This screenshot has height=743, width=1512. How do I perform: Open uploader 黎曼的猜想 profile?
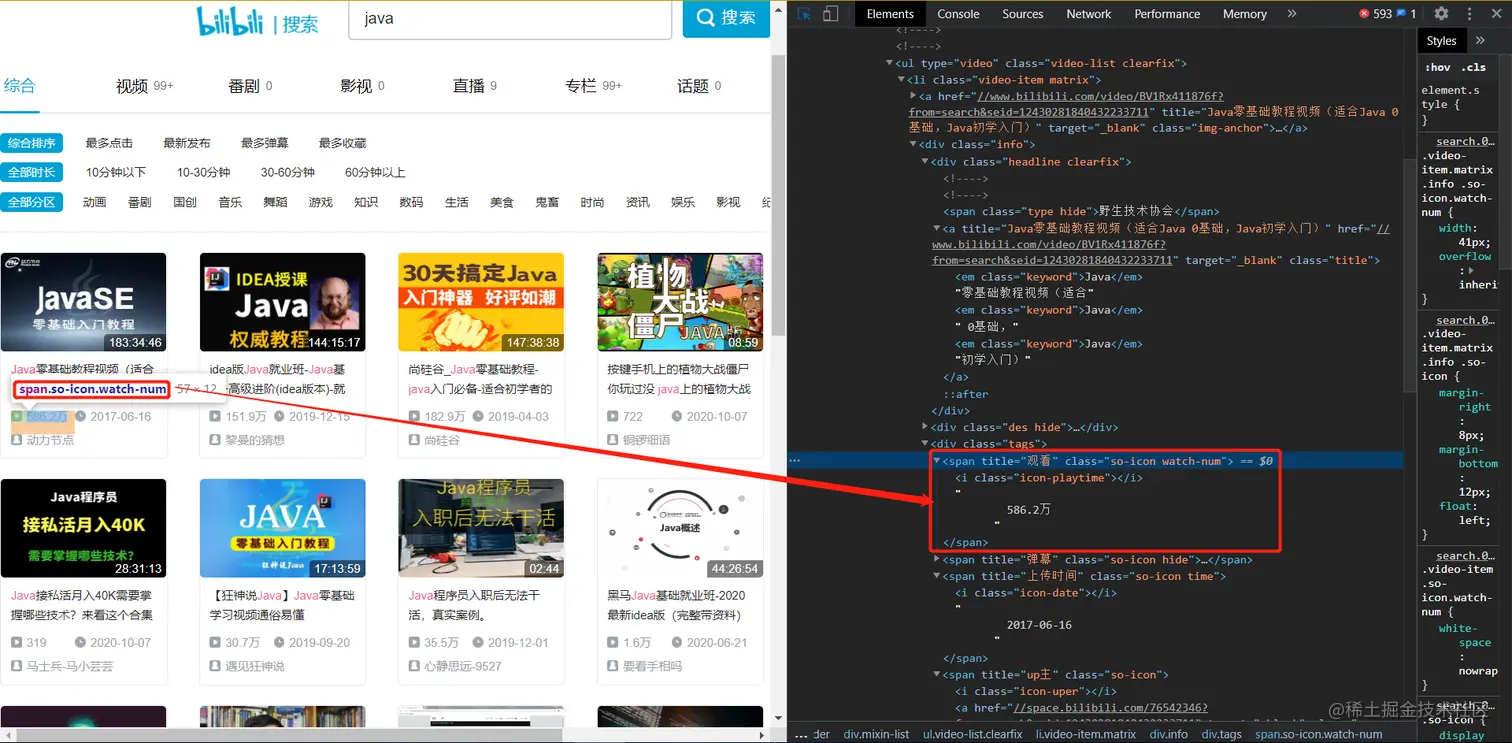255,440
